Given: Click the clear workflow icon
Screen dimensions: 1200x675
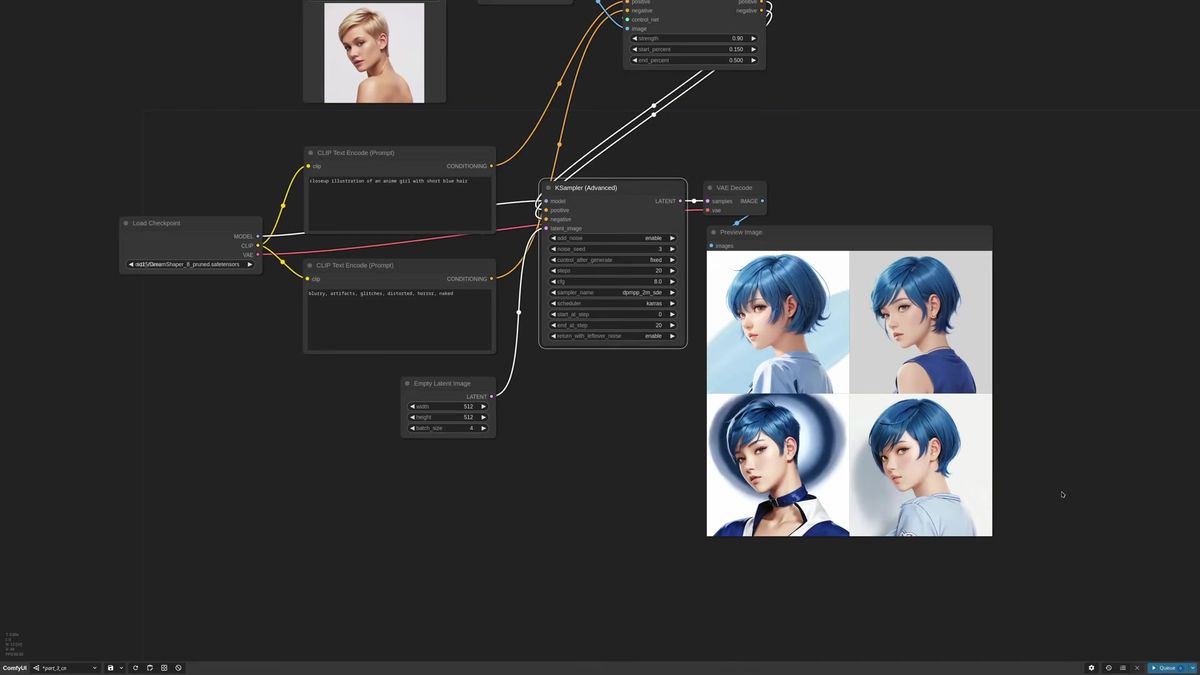Looking at the screenshot, I should (x=178, y=668).
